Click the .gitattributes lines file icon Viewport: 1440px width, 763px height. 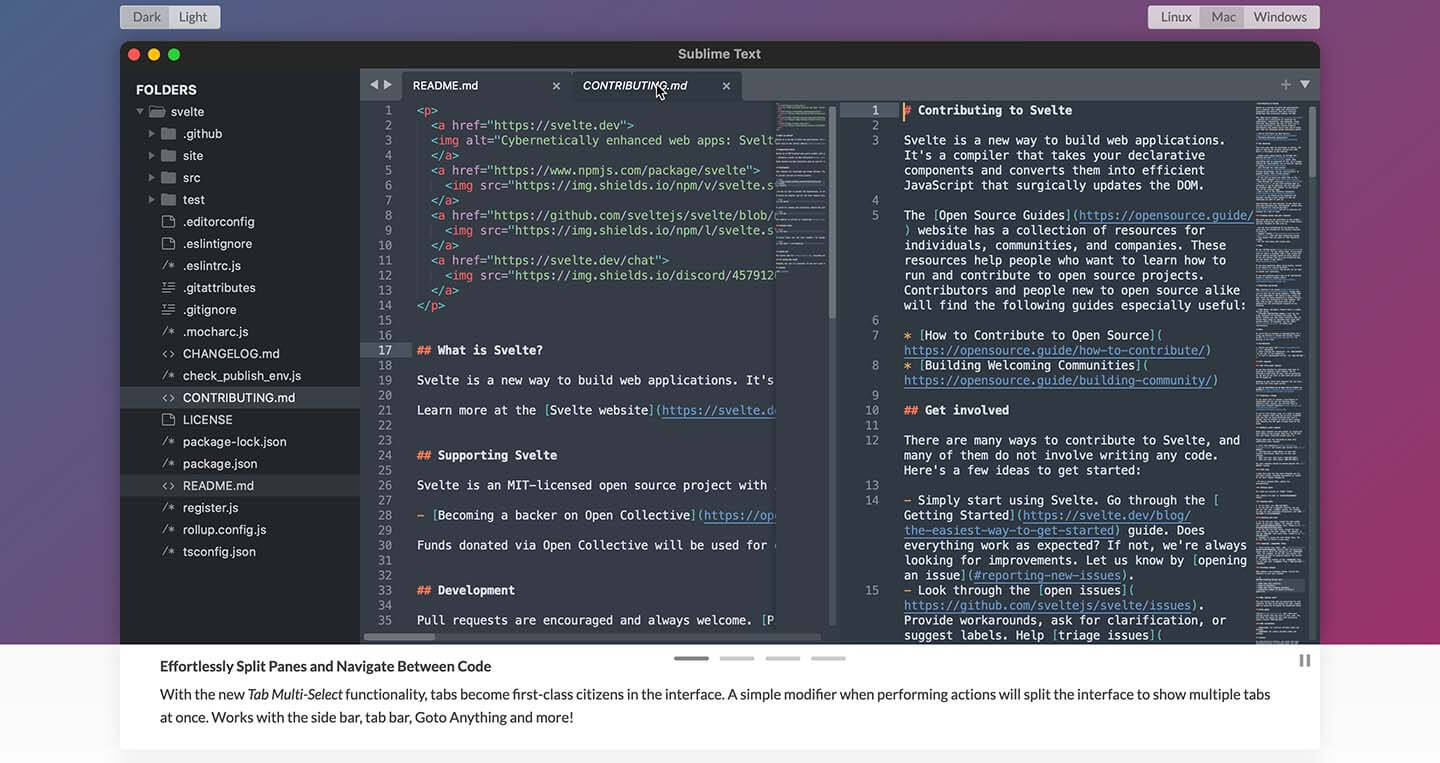pyautogui.click(x=168, y=288)
